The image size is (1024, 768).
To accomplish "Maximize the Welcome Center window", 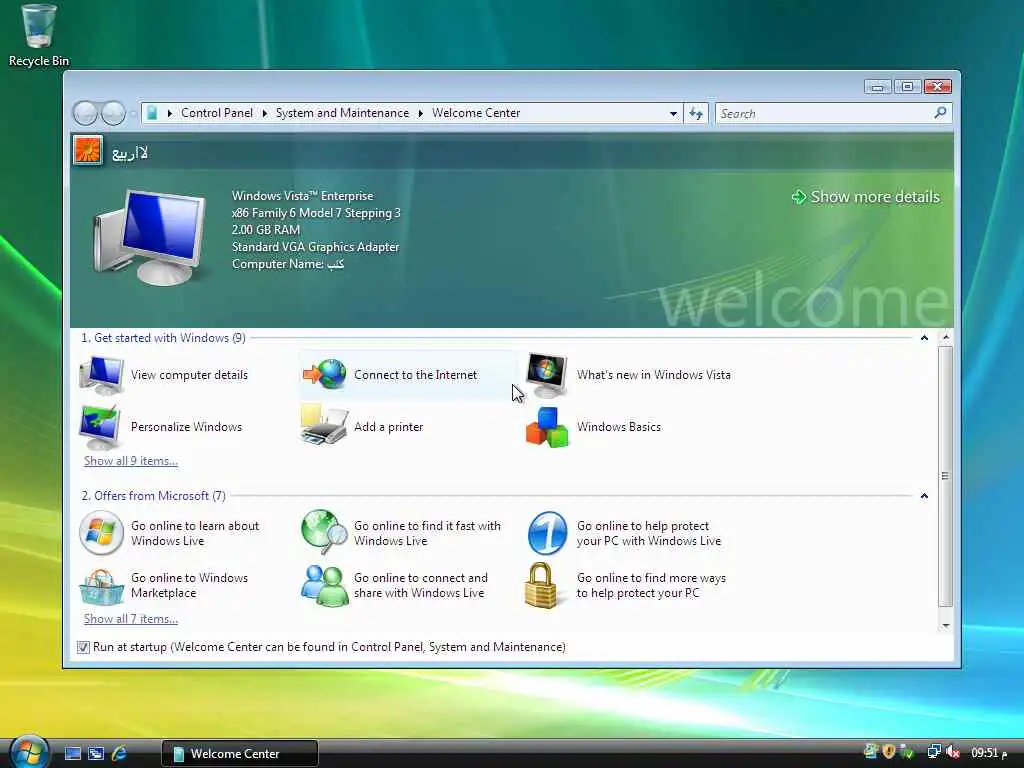I will coord(907,87).
